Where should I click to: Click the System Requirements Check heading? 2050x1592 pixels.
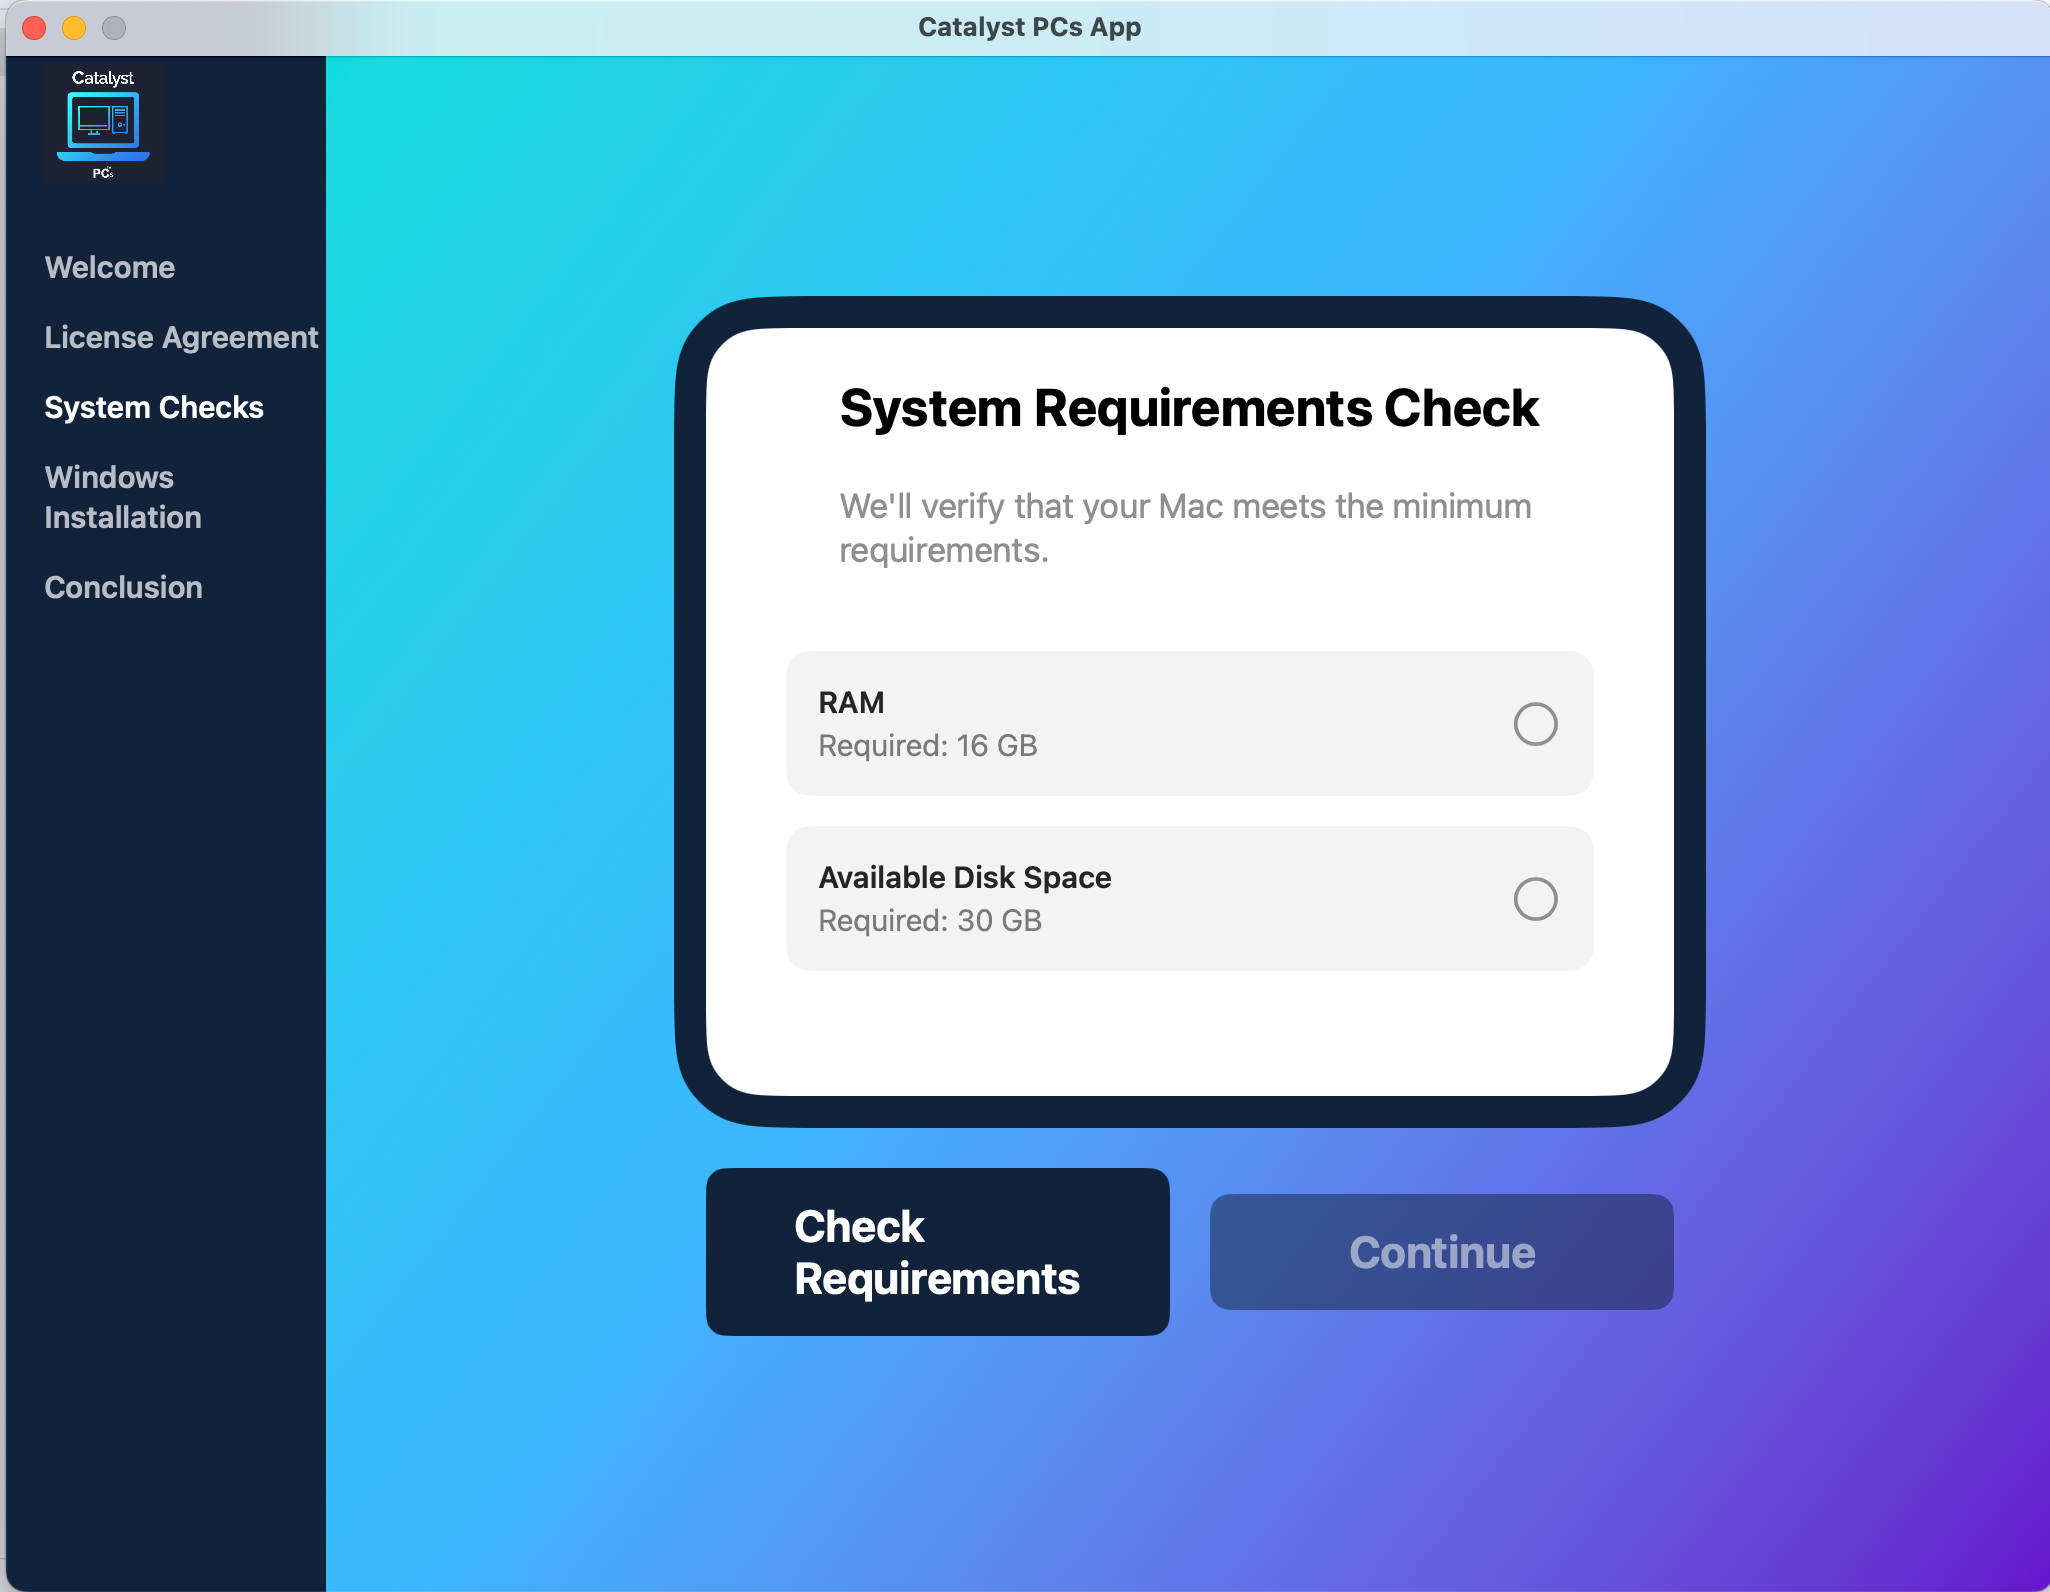1188,408
